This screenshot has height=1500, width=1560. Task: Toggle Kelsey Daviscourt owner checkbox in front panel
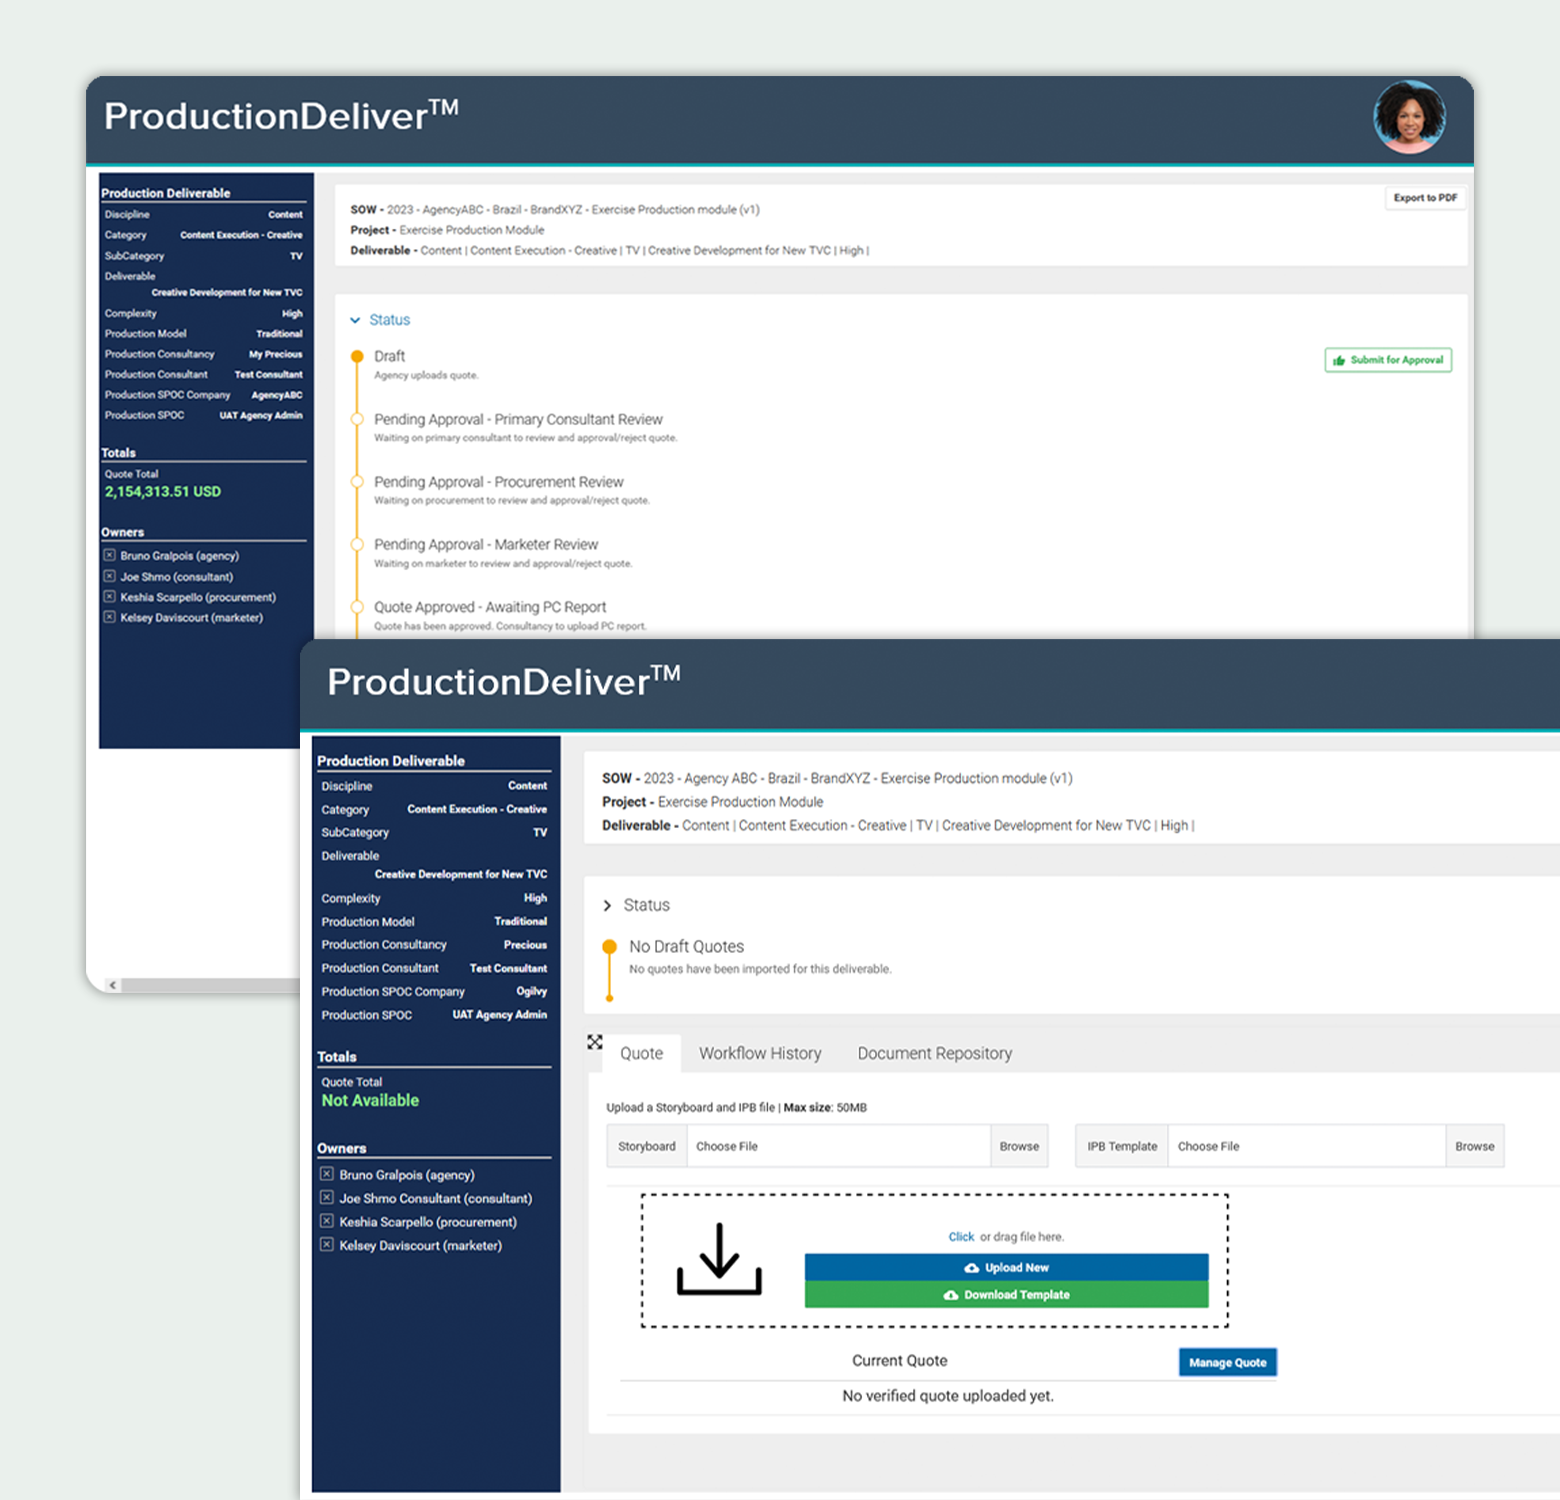[327, 1245]
